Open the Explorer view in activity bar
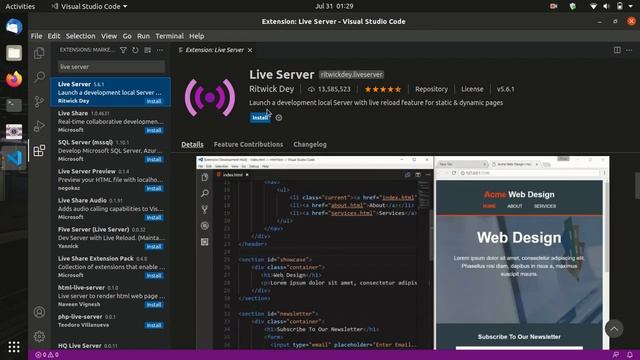 (x=39, y=53)
